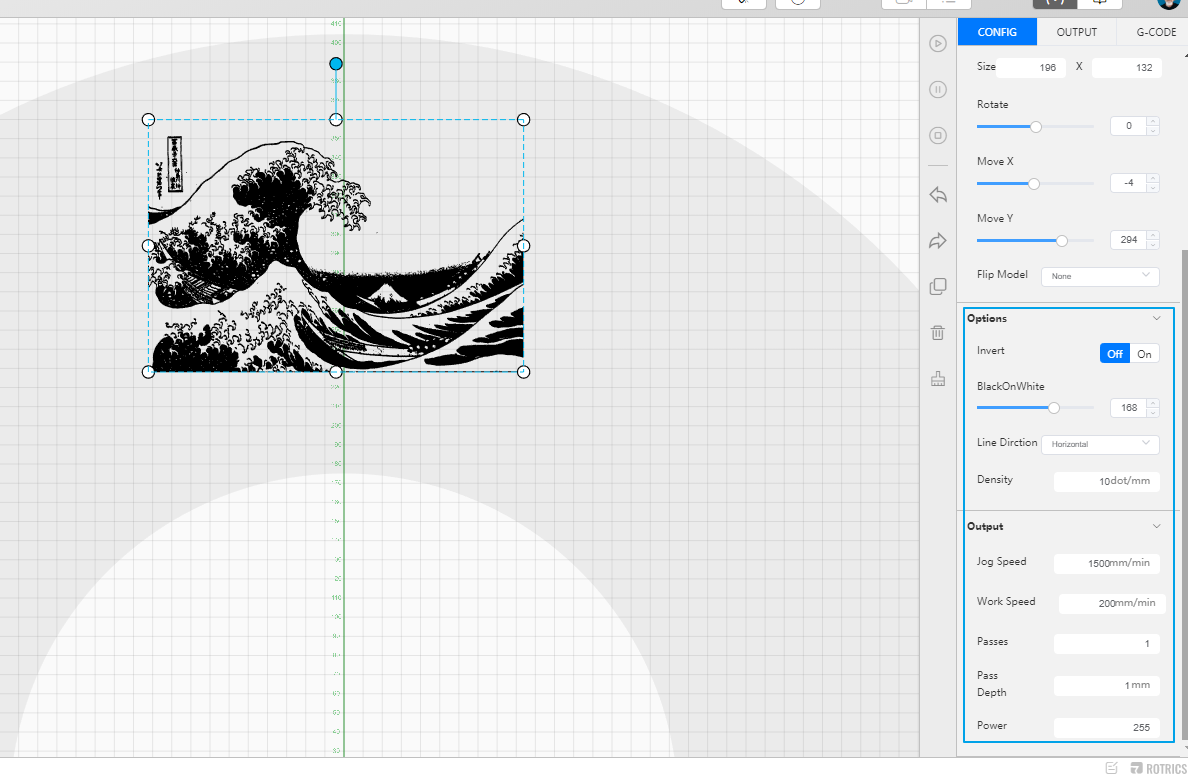The width and height of the screenshot is (1188, 776).
Task: Click the Move Y value field showing 294
Action: [x=1128, y=239]
